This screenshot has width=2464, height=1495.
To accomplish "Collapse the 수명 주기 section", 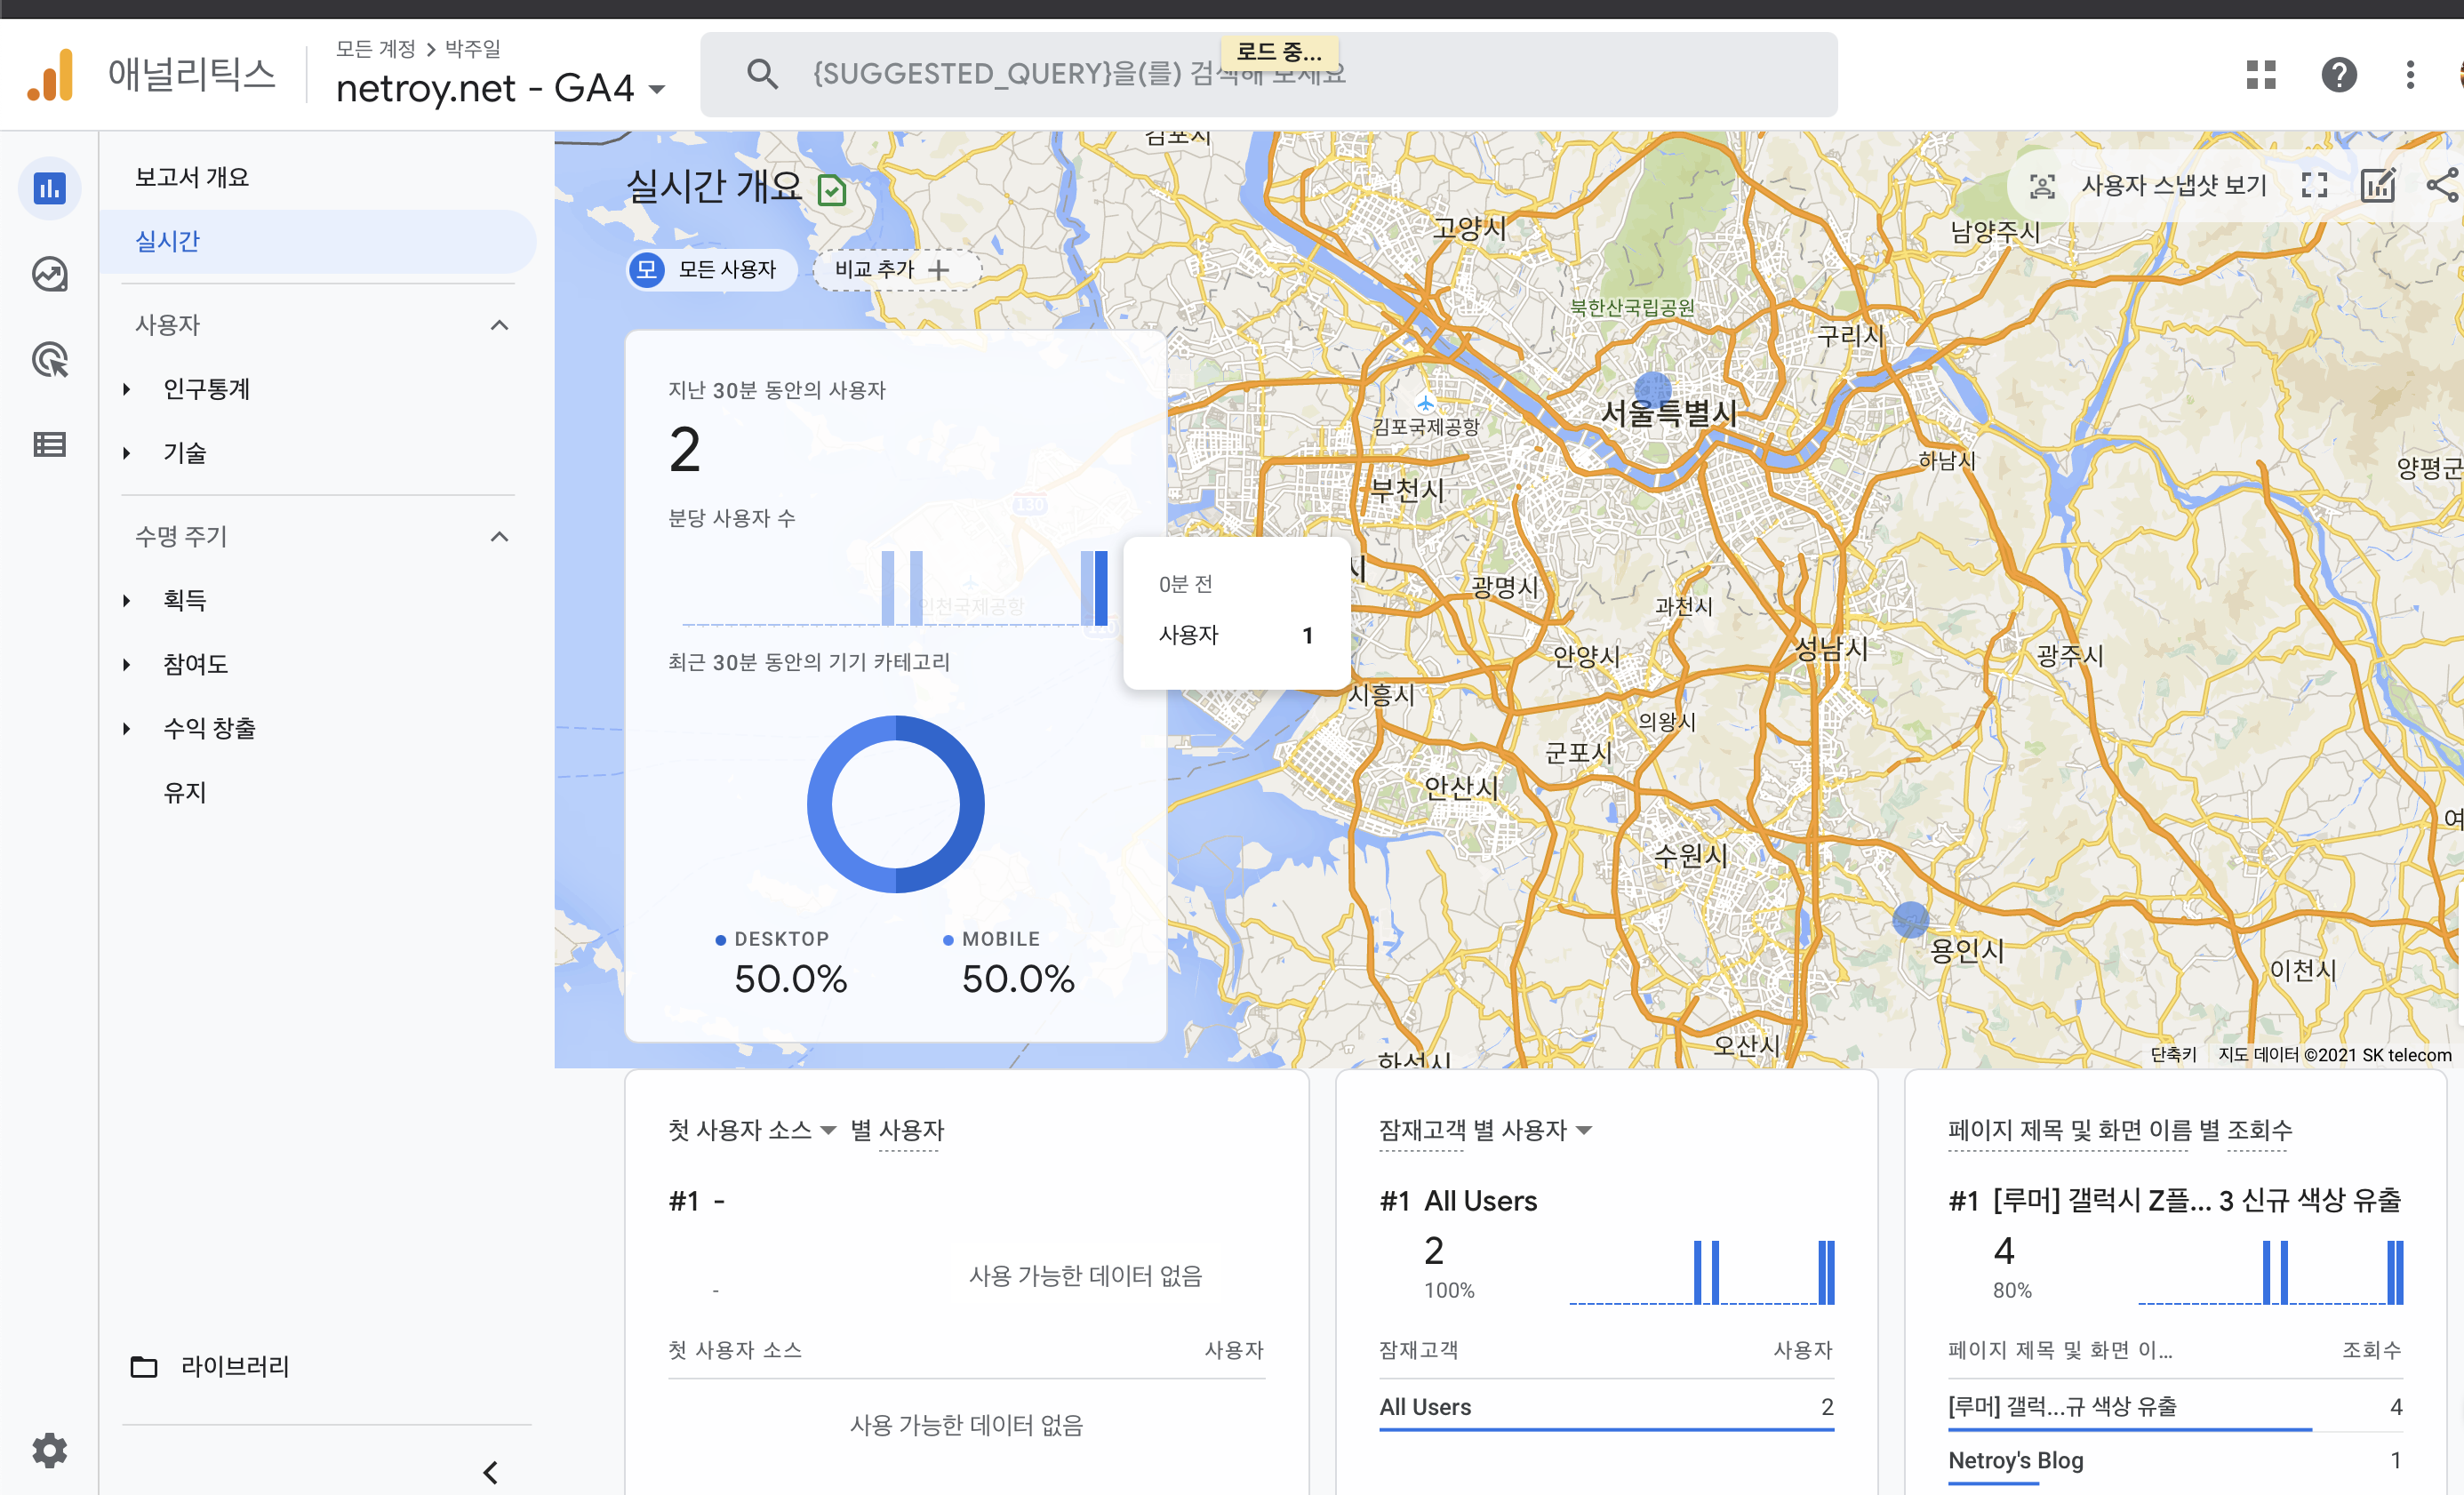I will (x=500, y=537).
